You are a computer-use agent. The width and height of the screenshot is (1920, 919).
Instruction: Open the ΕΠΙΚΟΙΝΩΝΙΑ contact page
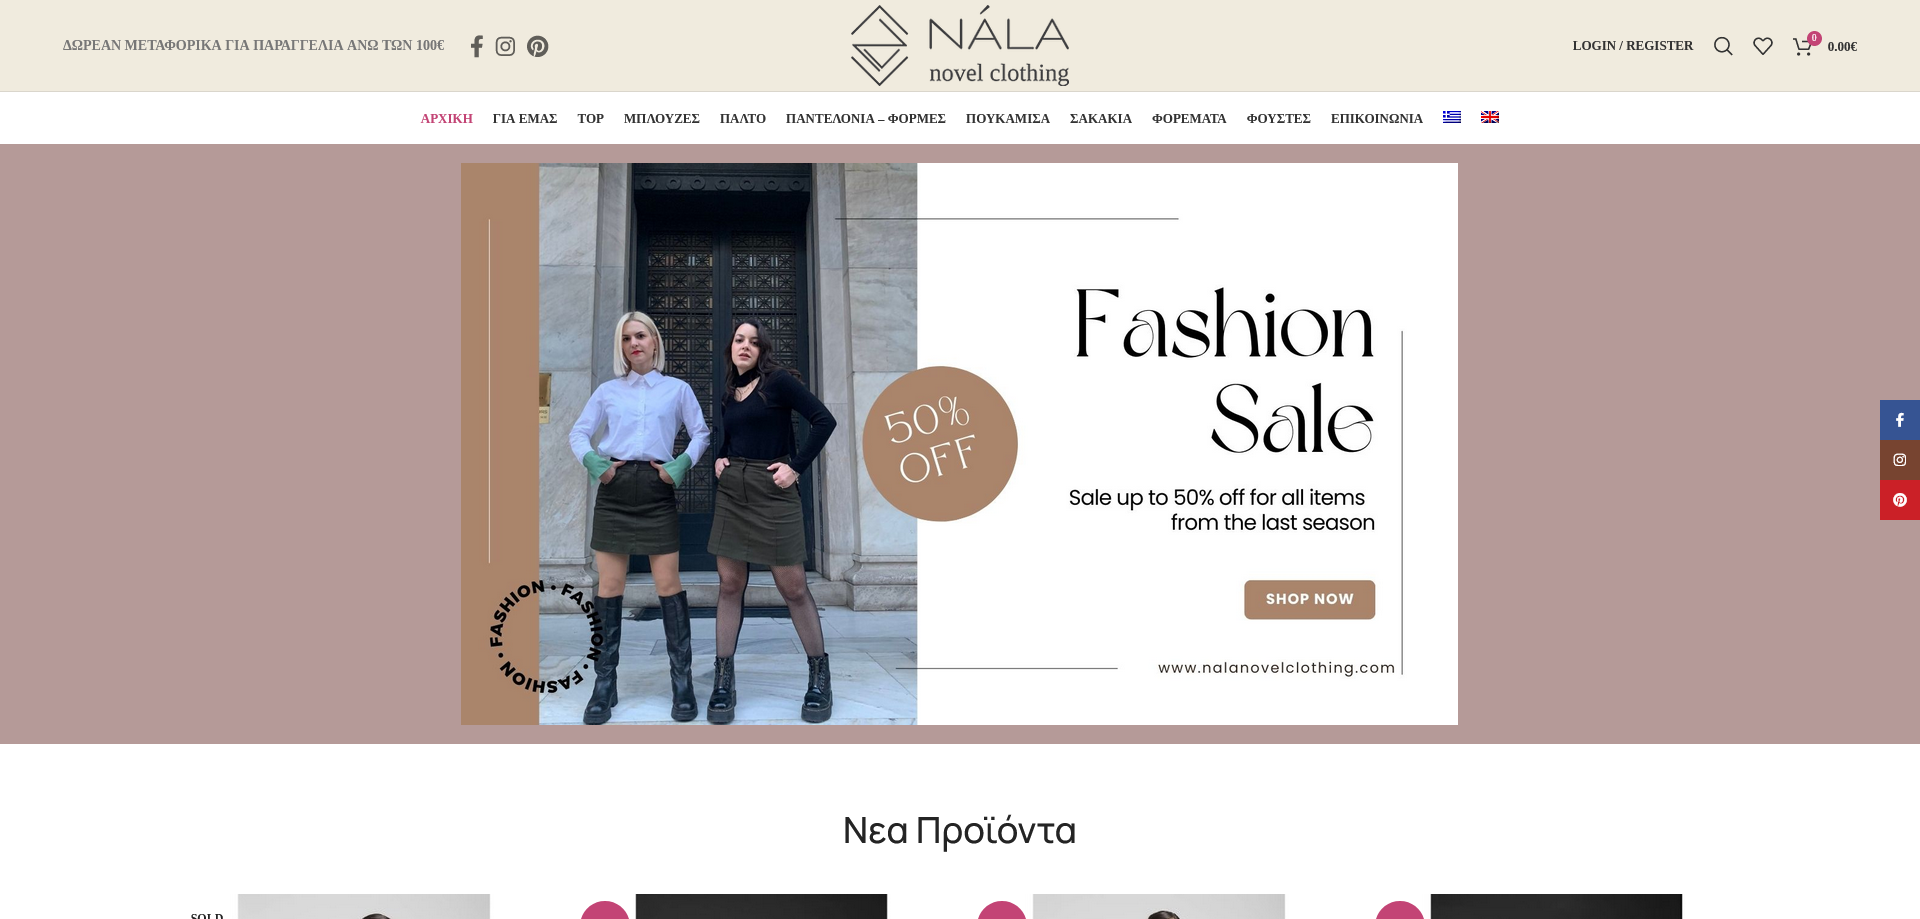tap(1376, 118)
